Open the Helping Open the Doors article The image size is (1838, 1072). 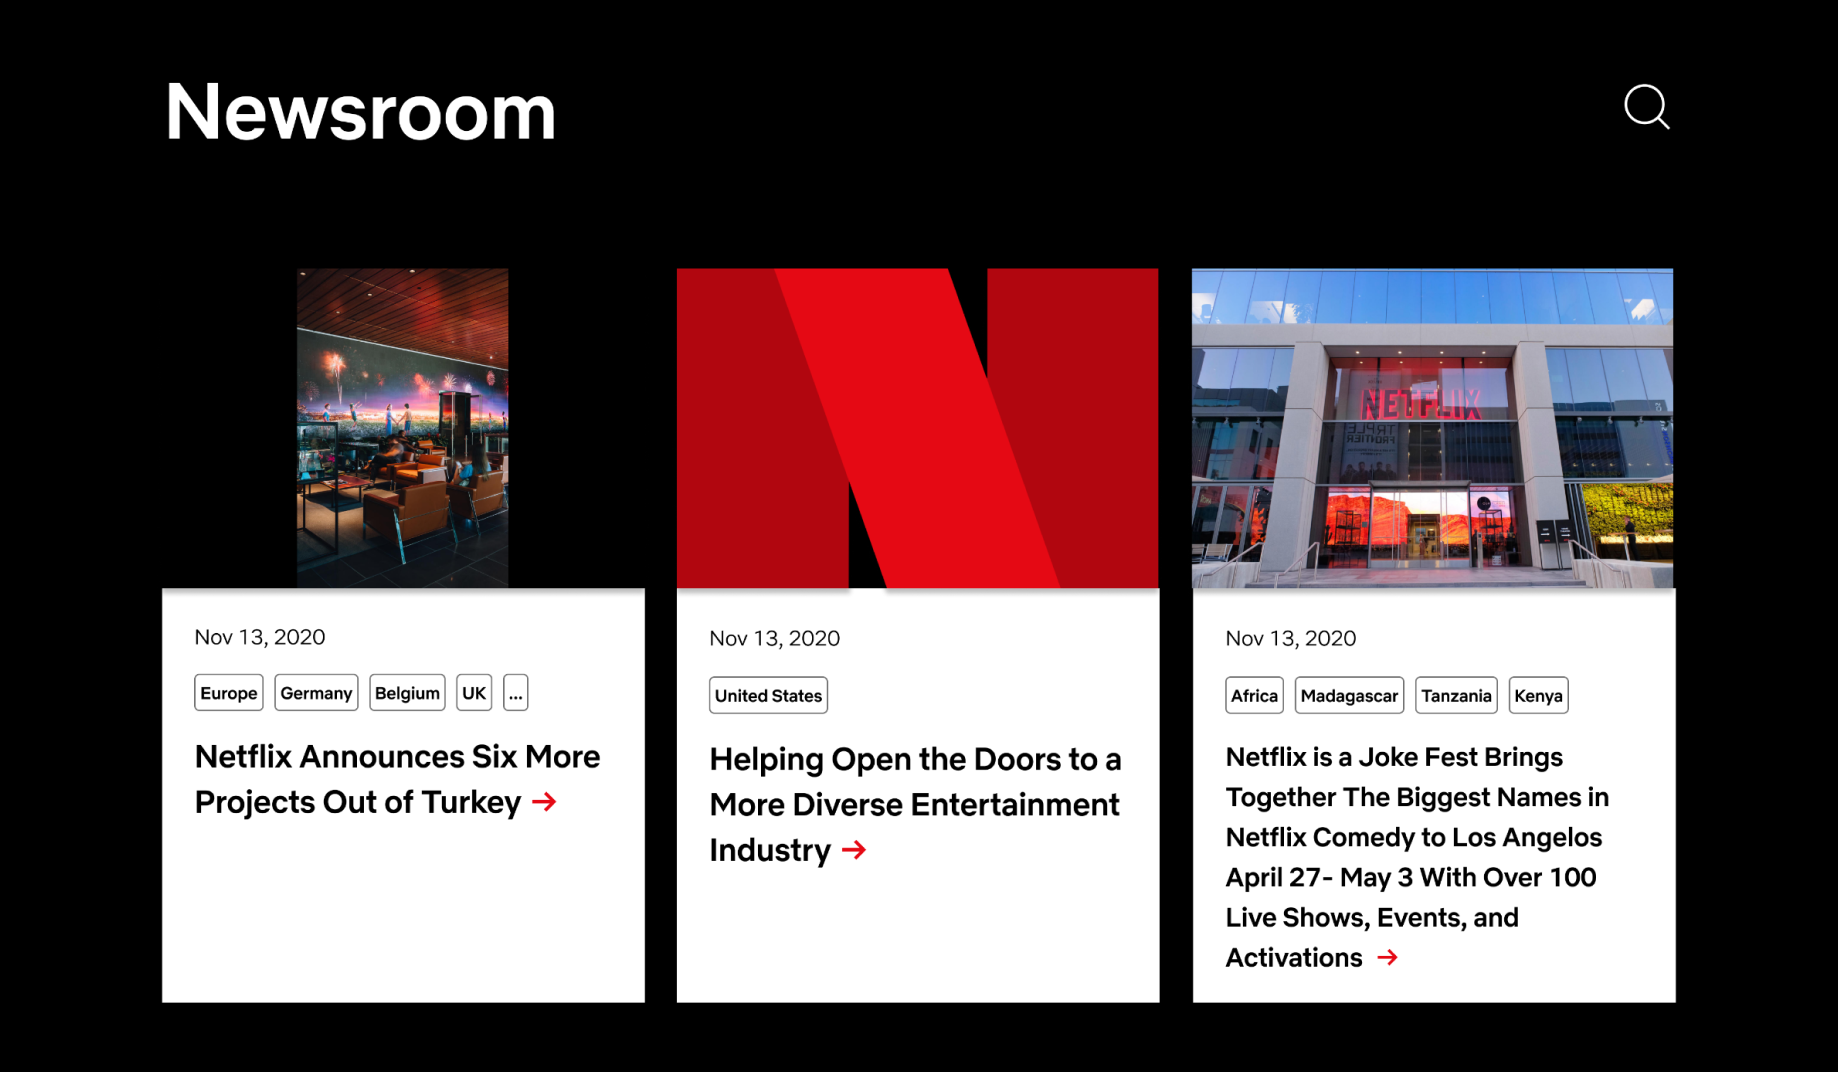point(914,804)
